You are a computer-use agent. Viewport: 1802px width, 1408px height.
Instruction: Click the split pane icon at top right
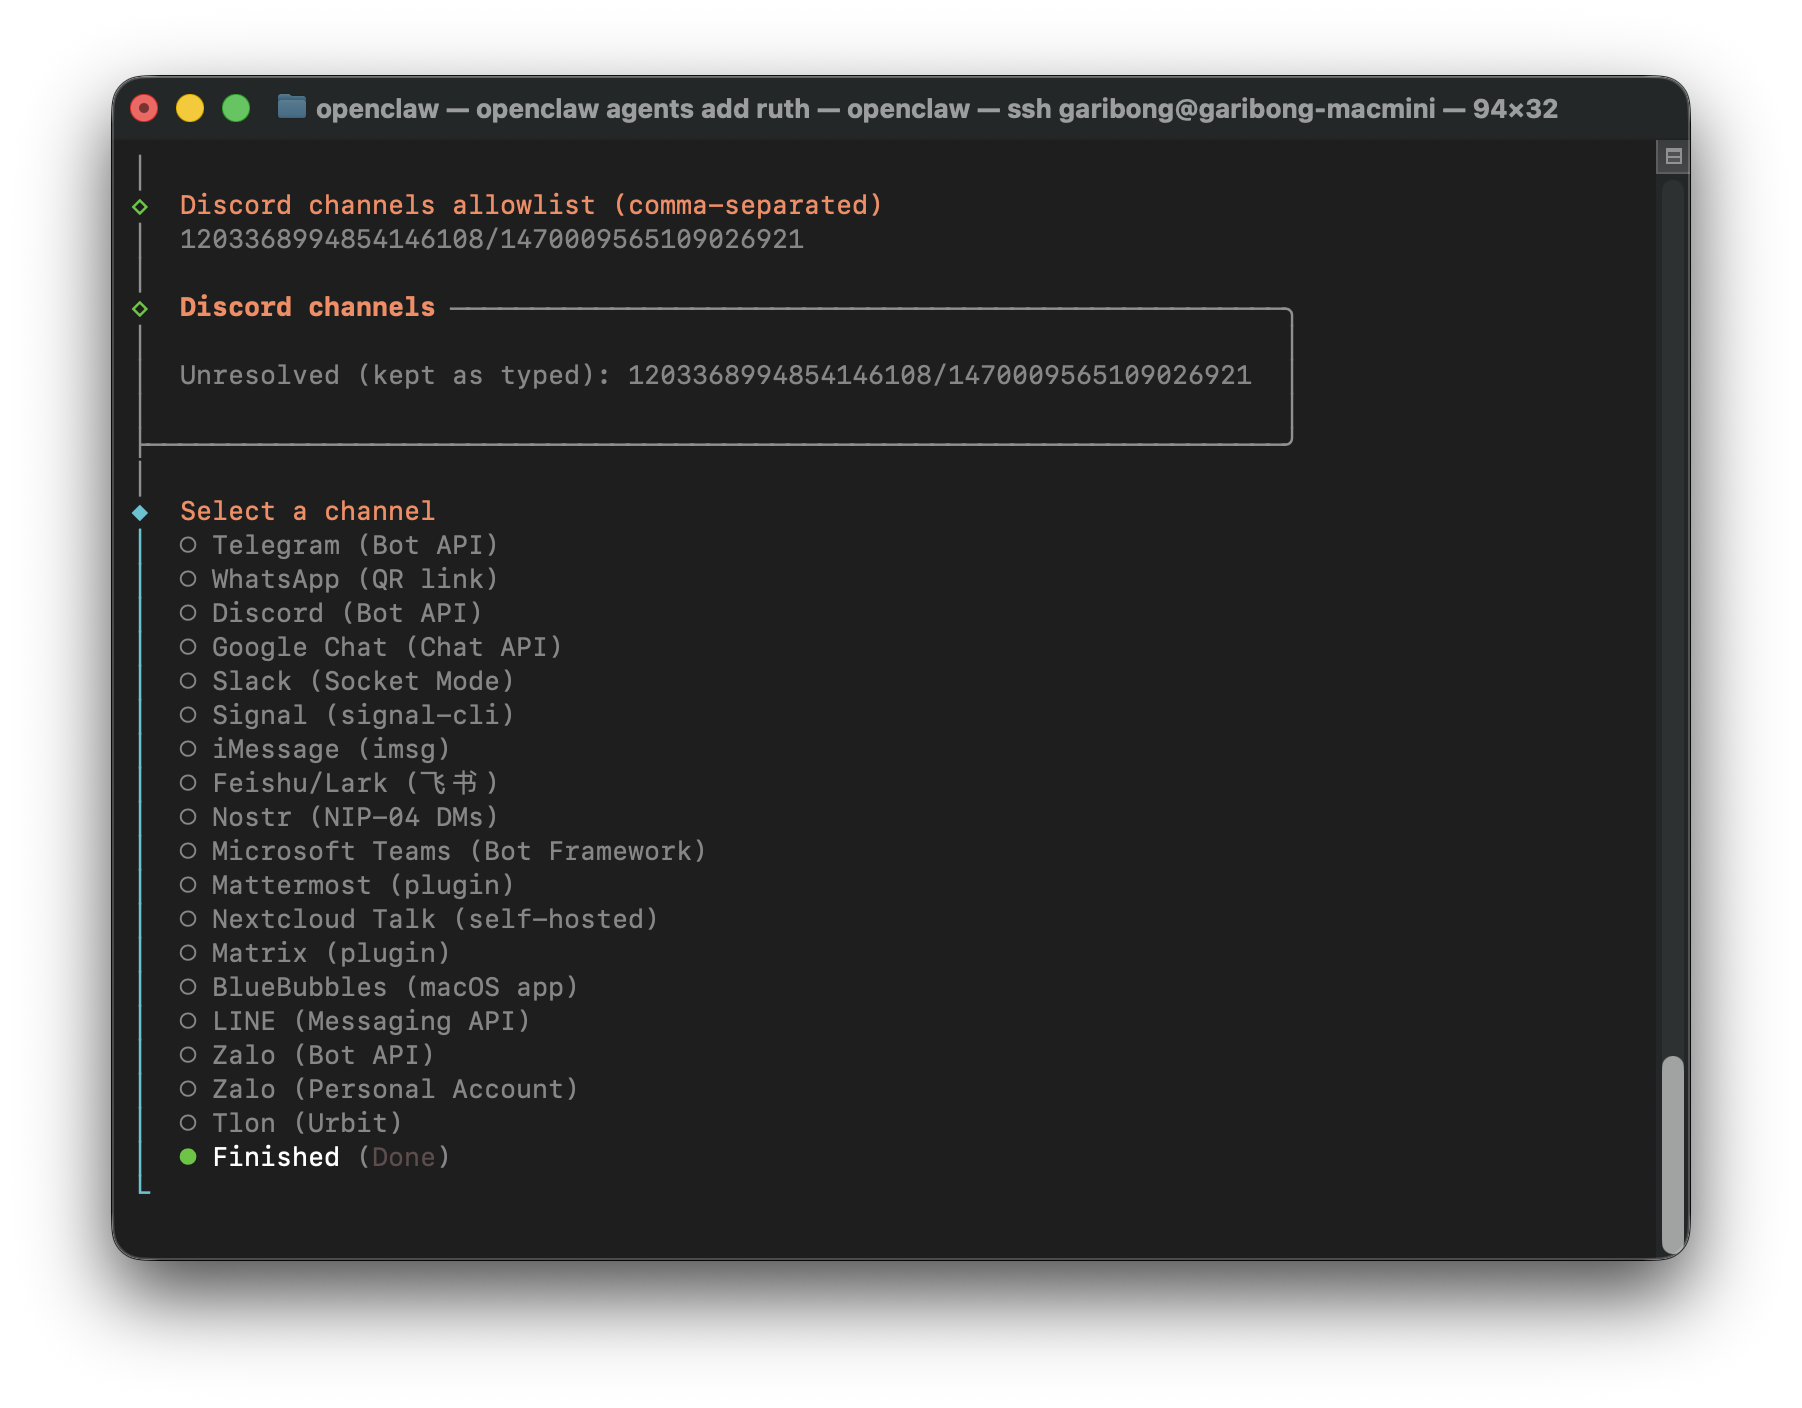pos(1673,156)
